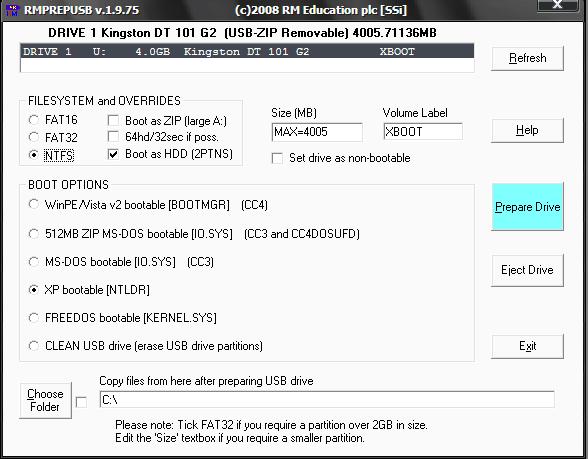Image resolution: width=588 pixels, height=459 pixels.
Task: Choose 512MB ZIP MS-DOS bootable option
Action: tap(34, 234)
